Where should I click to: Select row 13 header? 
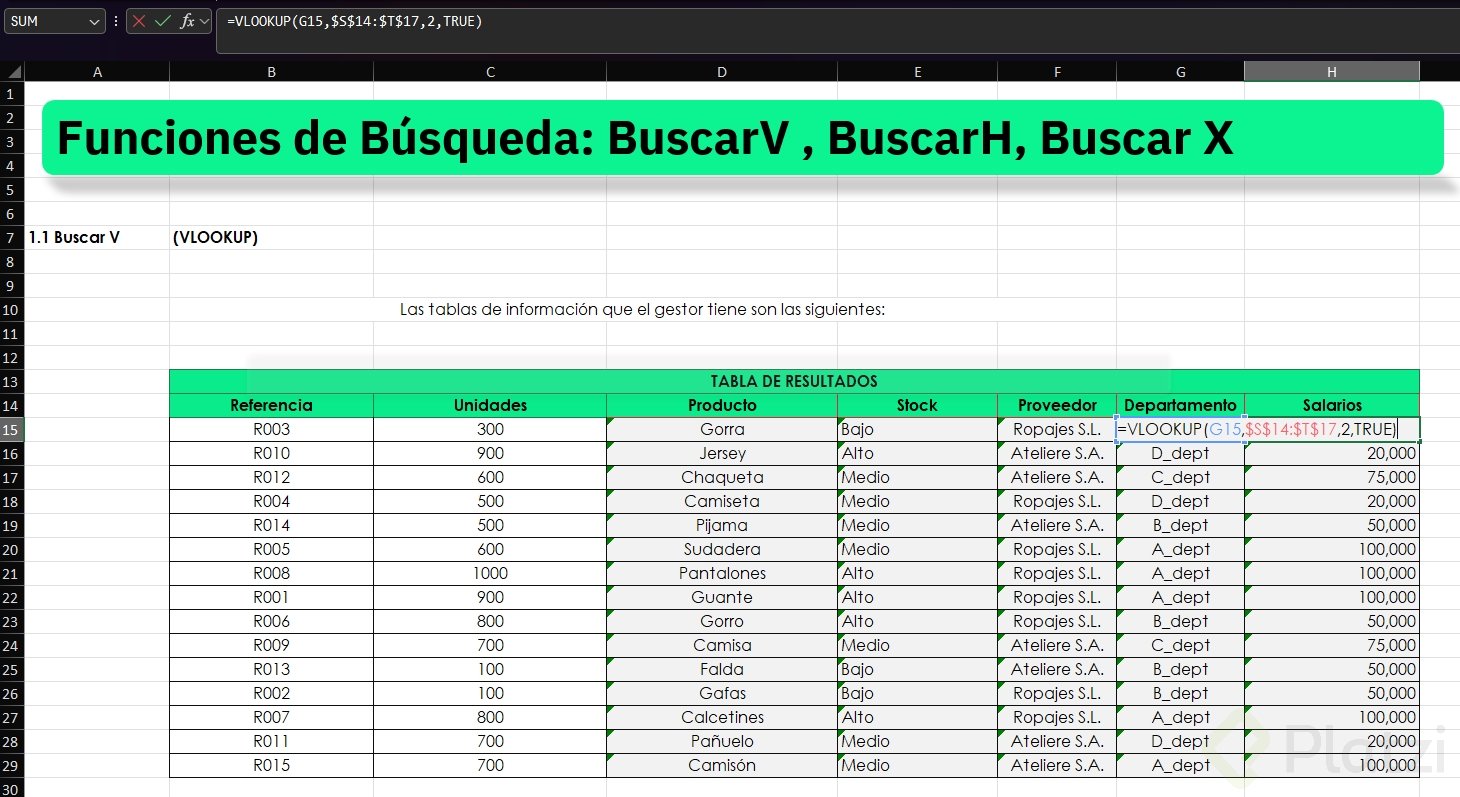(x=12, y=381)
